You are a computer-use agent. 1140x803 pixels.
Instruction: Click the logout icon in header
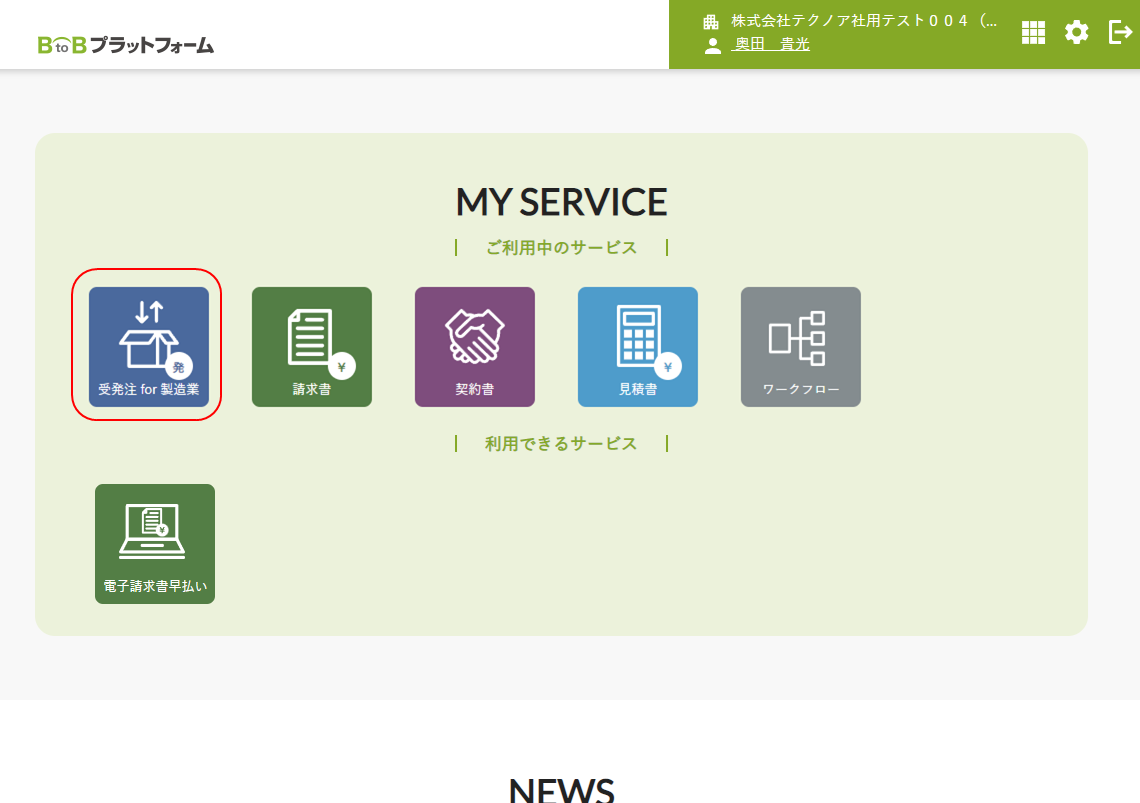(x=1120, y=33)
